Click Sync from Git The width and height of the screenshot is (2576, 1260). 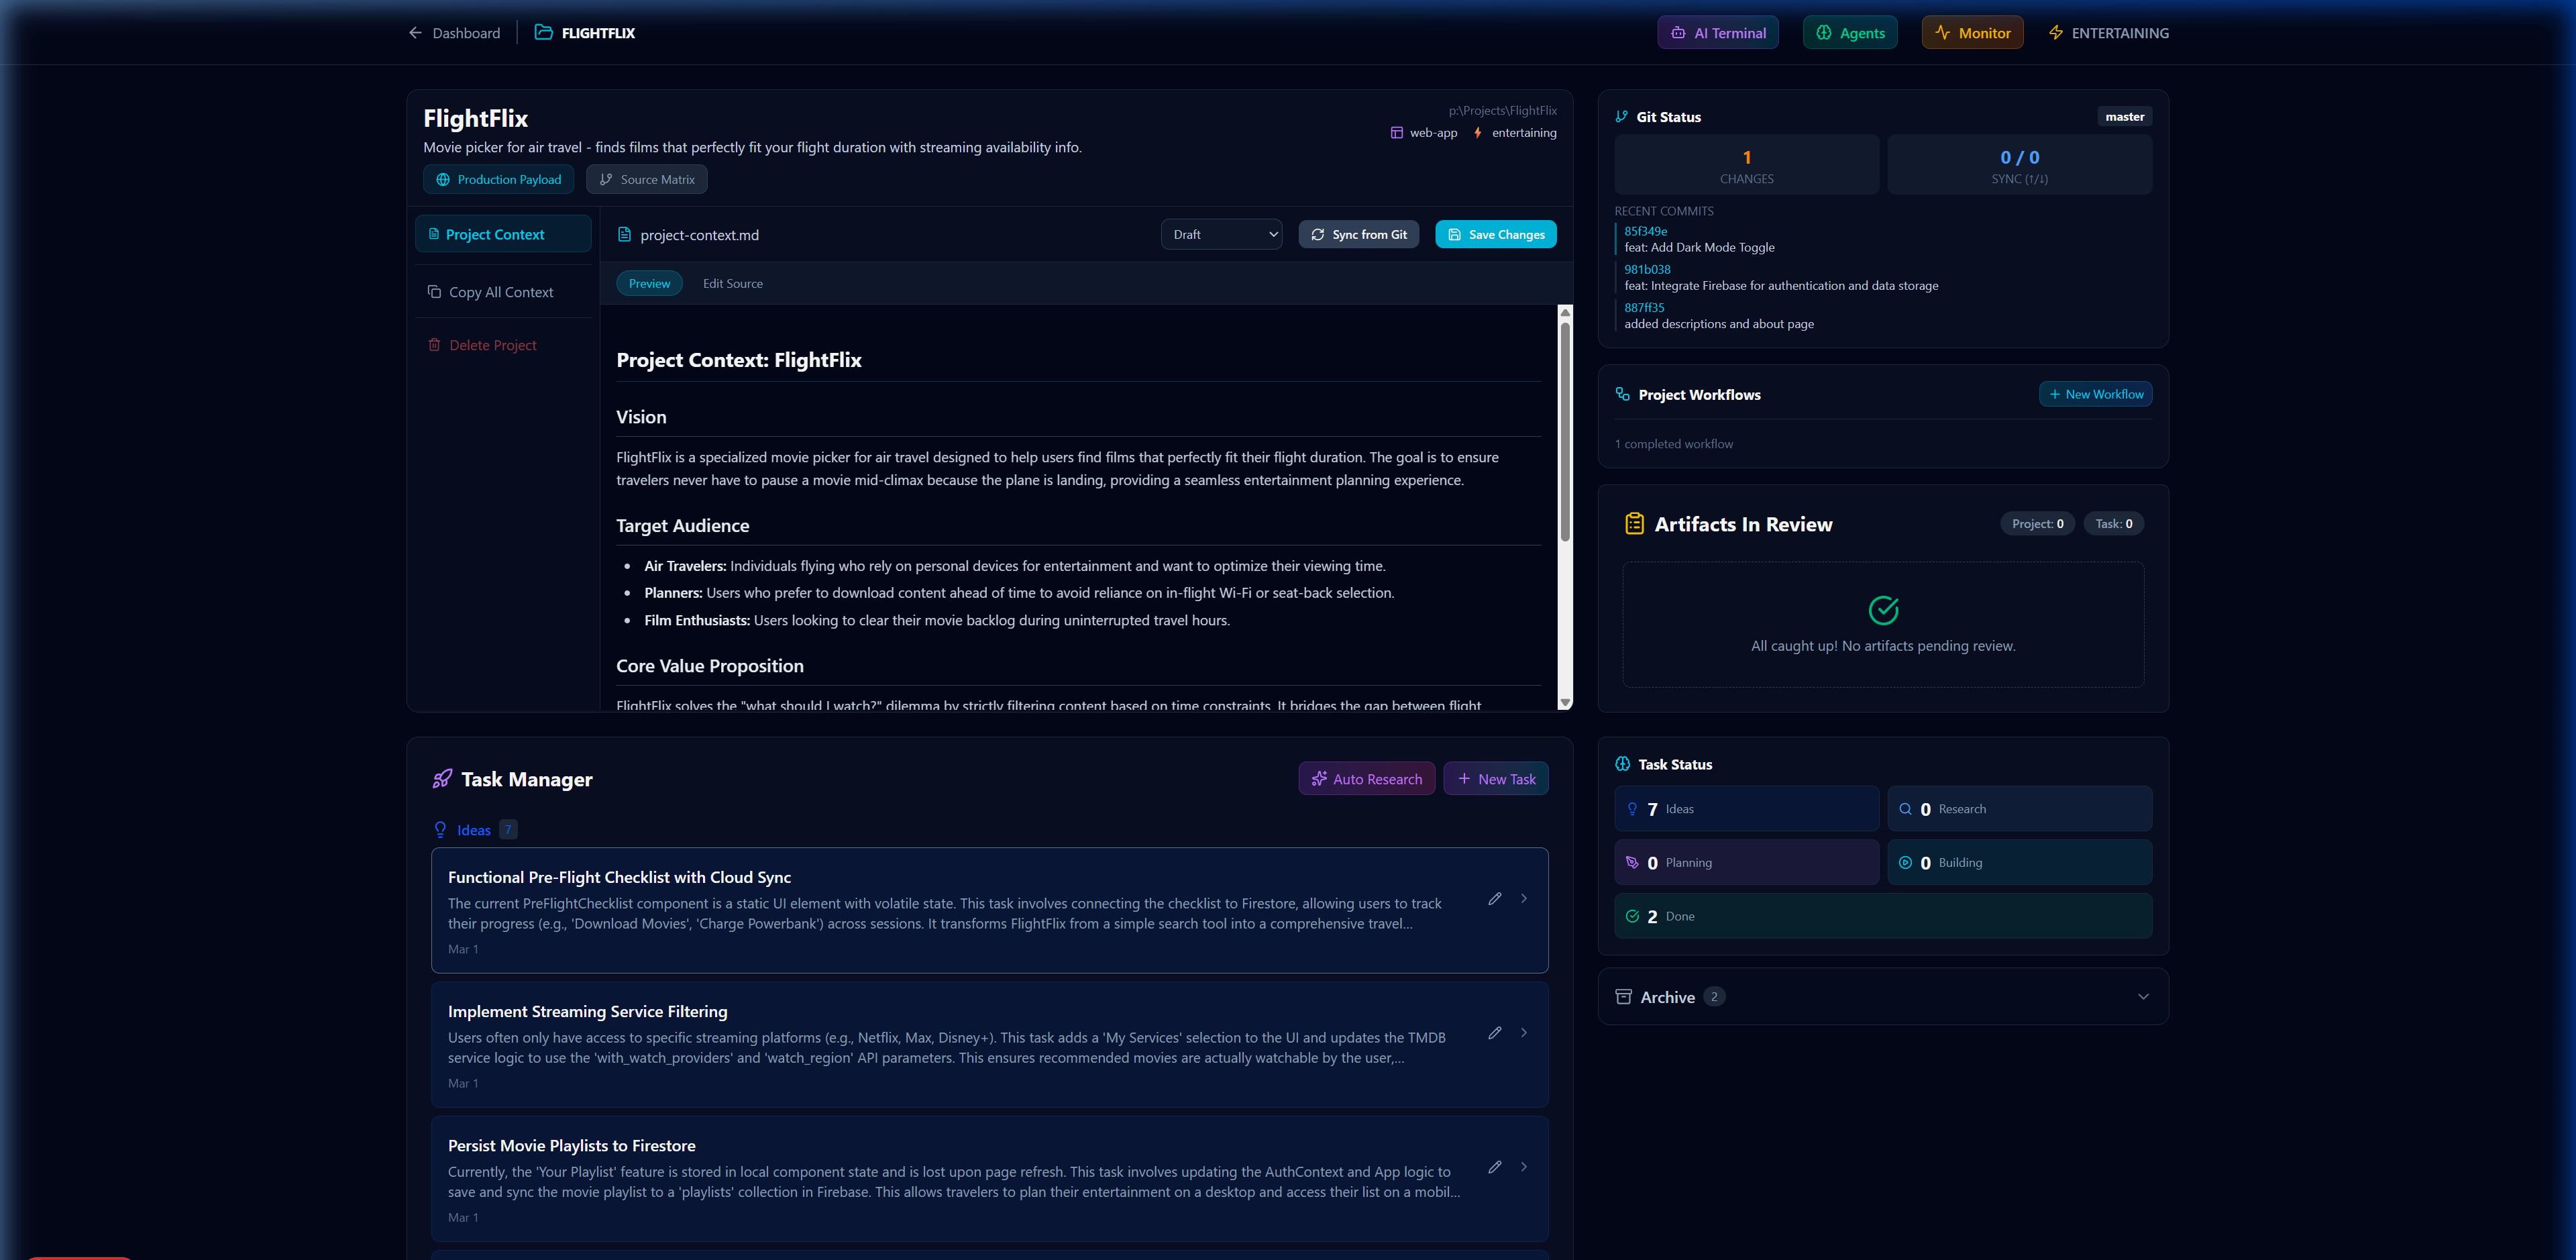pos(1358,234)
